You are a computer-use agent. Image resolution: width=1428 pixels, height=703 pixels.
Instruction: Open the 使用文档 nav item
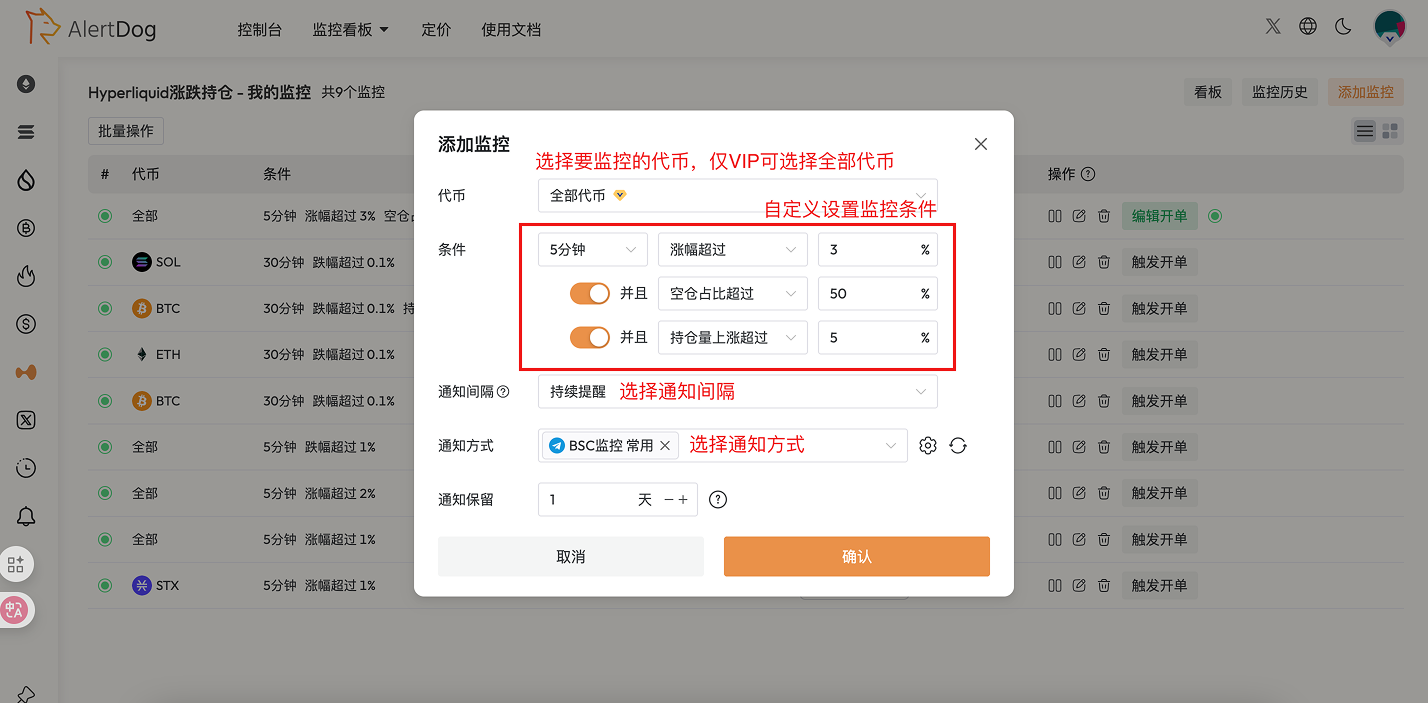click(x=511, y=29)
